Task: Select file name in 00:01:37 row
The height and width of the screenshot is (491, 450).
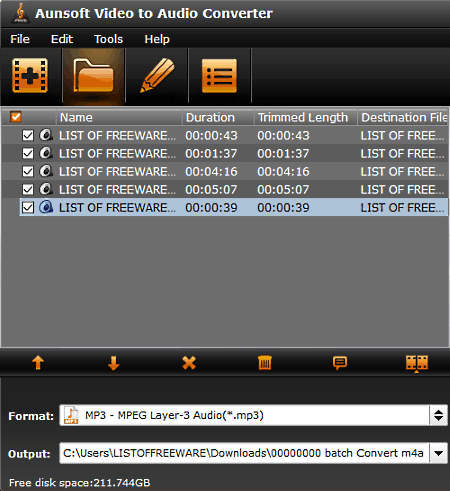Action: tap(117, 154)
